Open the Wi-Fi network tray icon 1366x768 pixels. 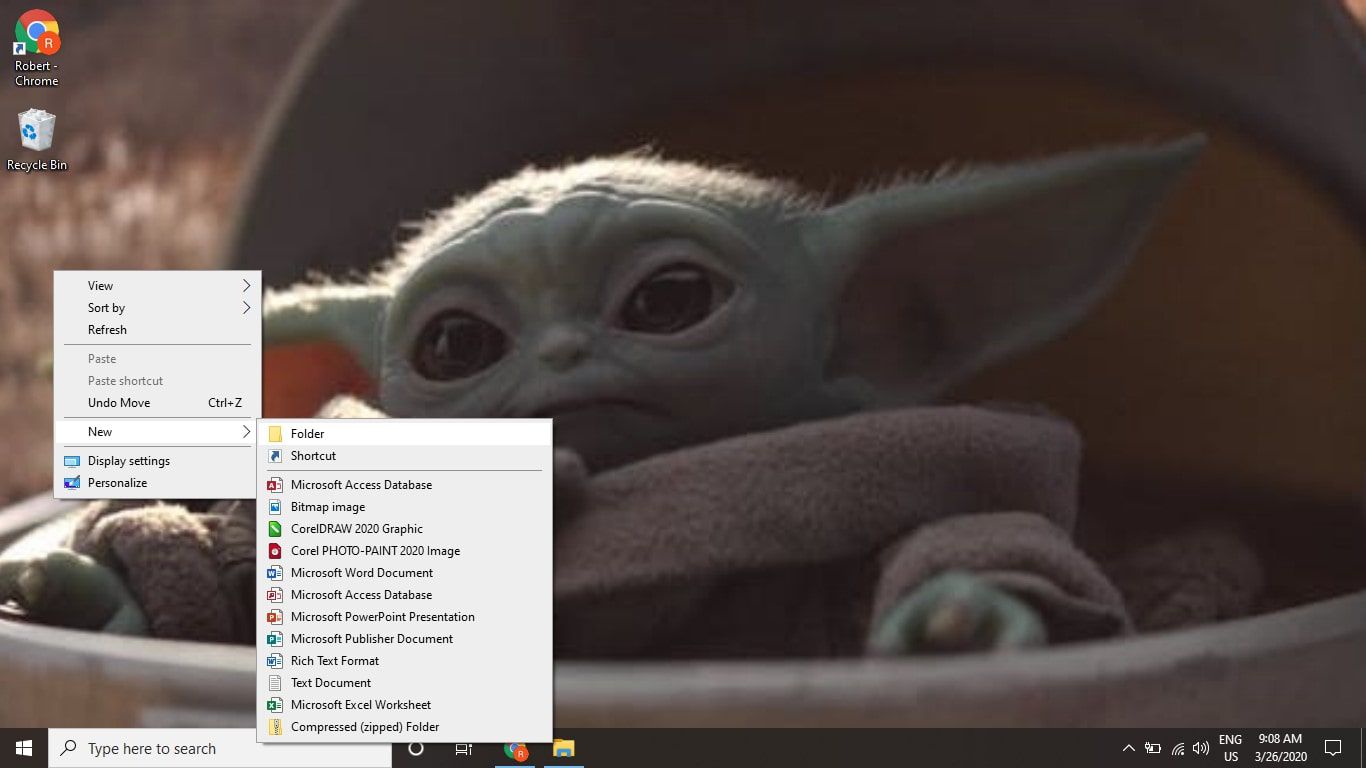coord(1178,748)
